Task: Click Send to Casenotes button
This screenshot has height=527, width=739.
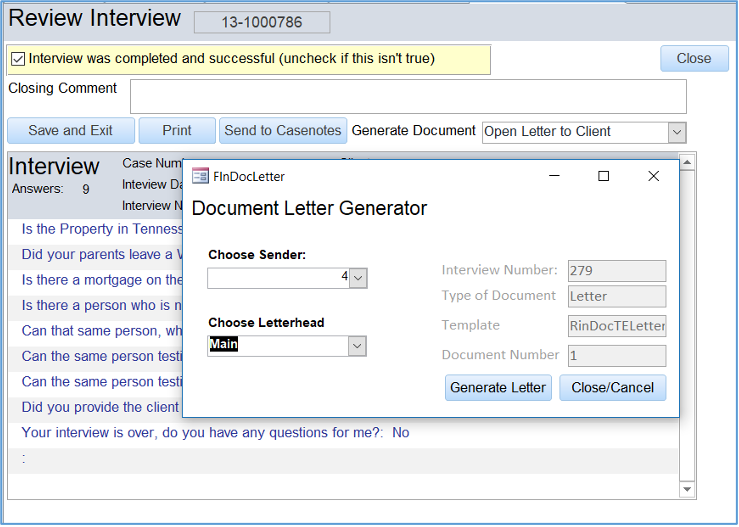Action: point(283,131)
